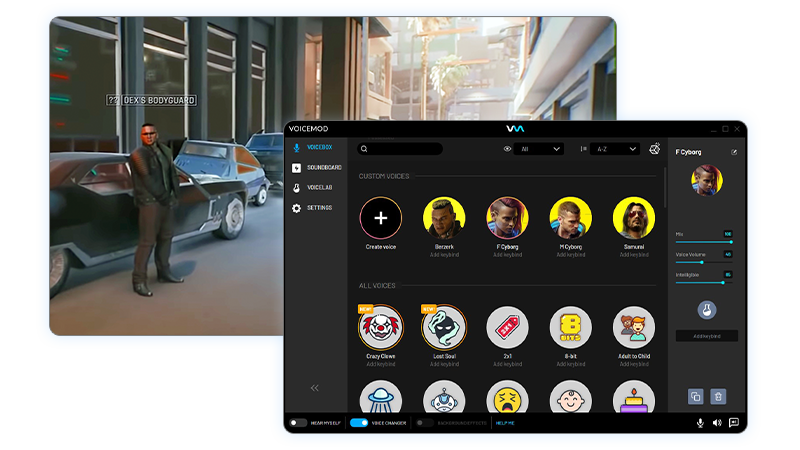Open the Settings tab
The height and width of the screenshot is (450, 800).
(x=314, y=208)
